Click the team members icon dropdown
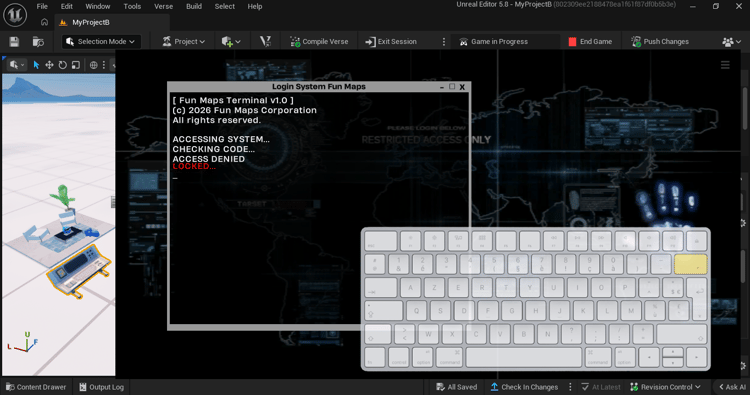The width and height of the screenshot is (750, 395). [x=731, y=42]
